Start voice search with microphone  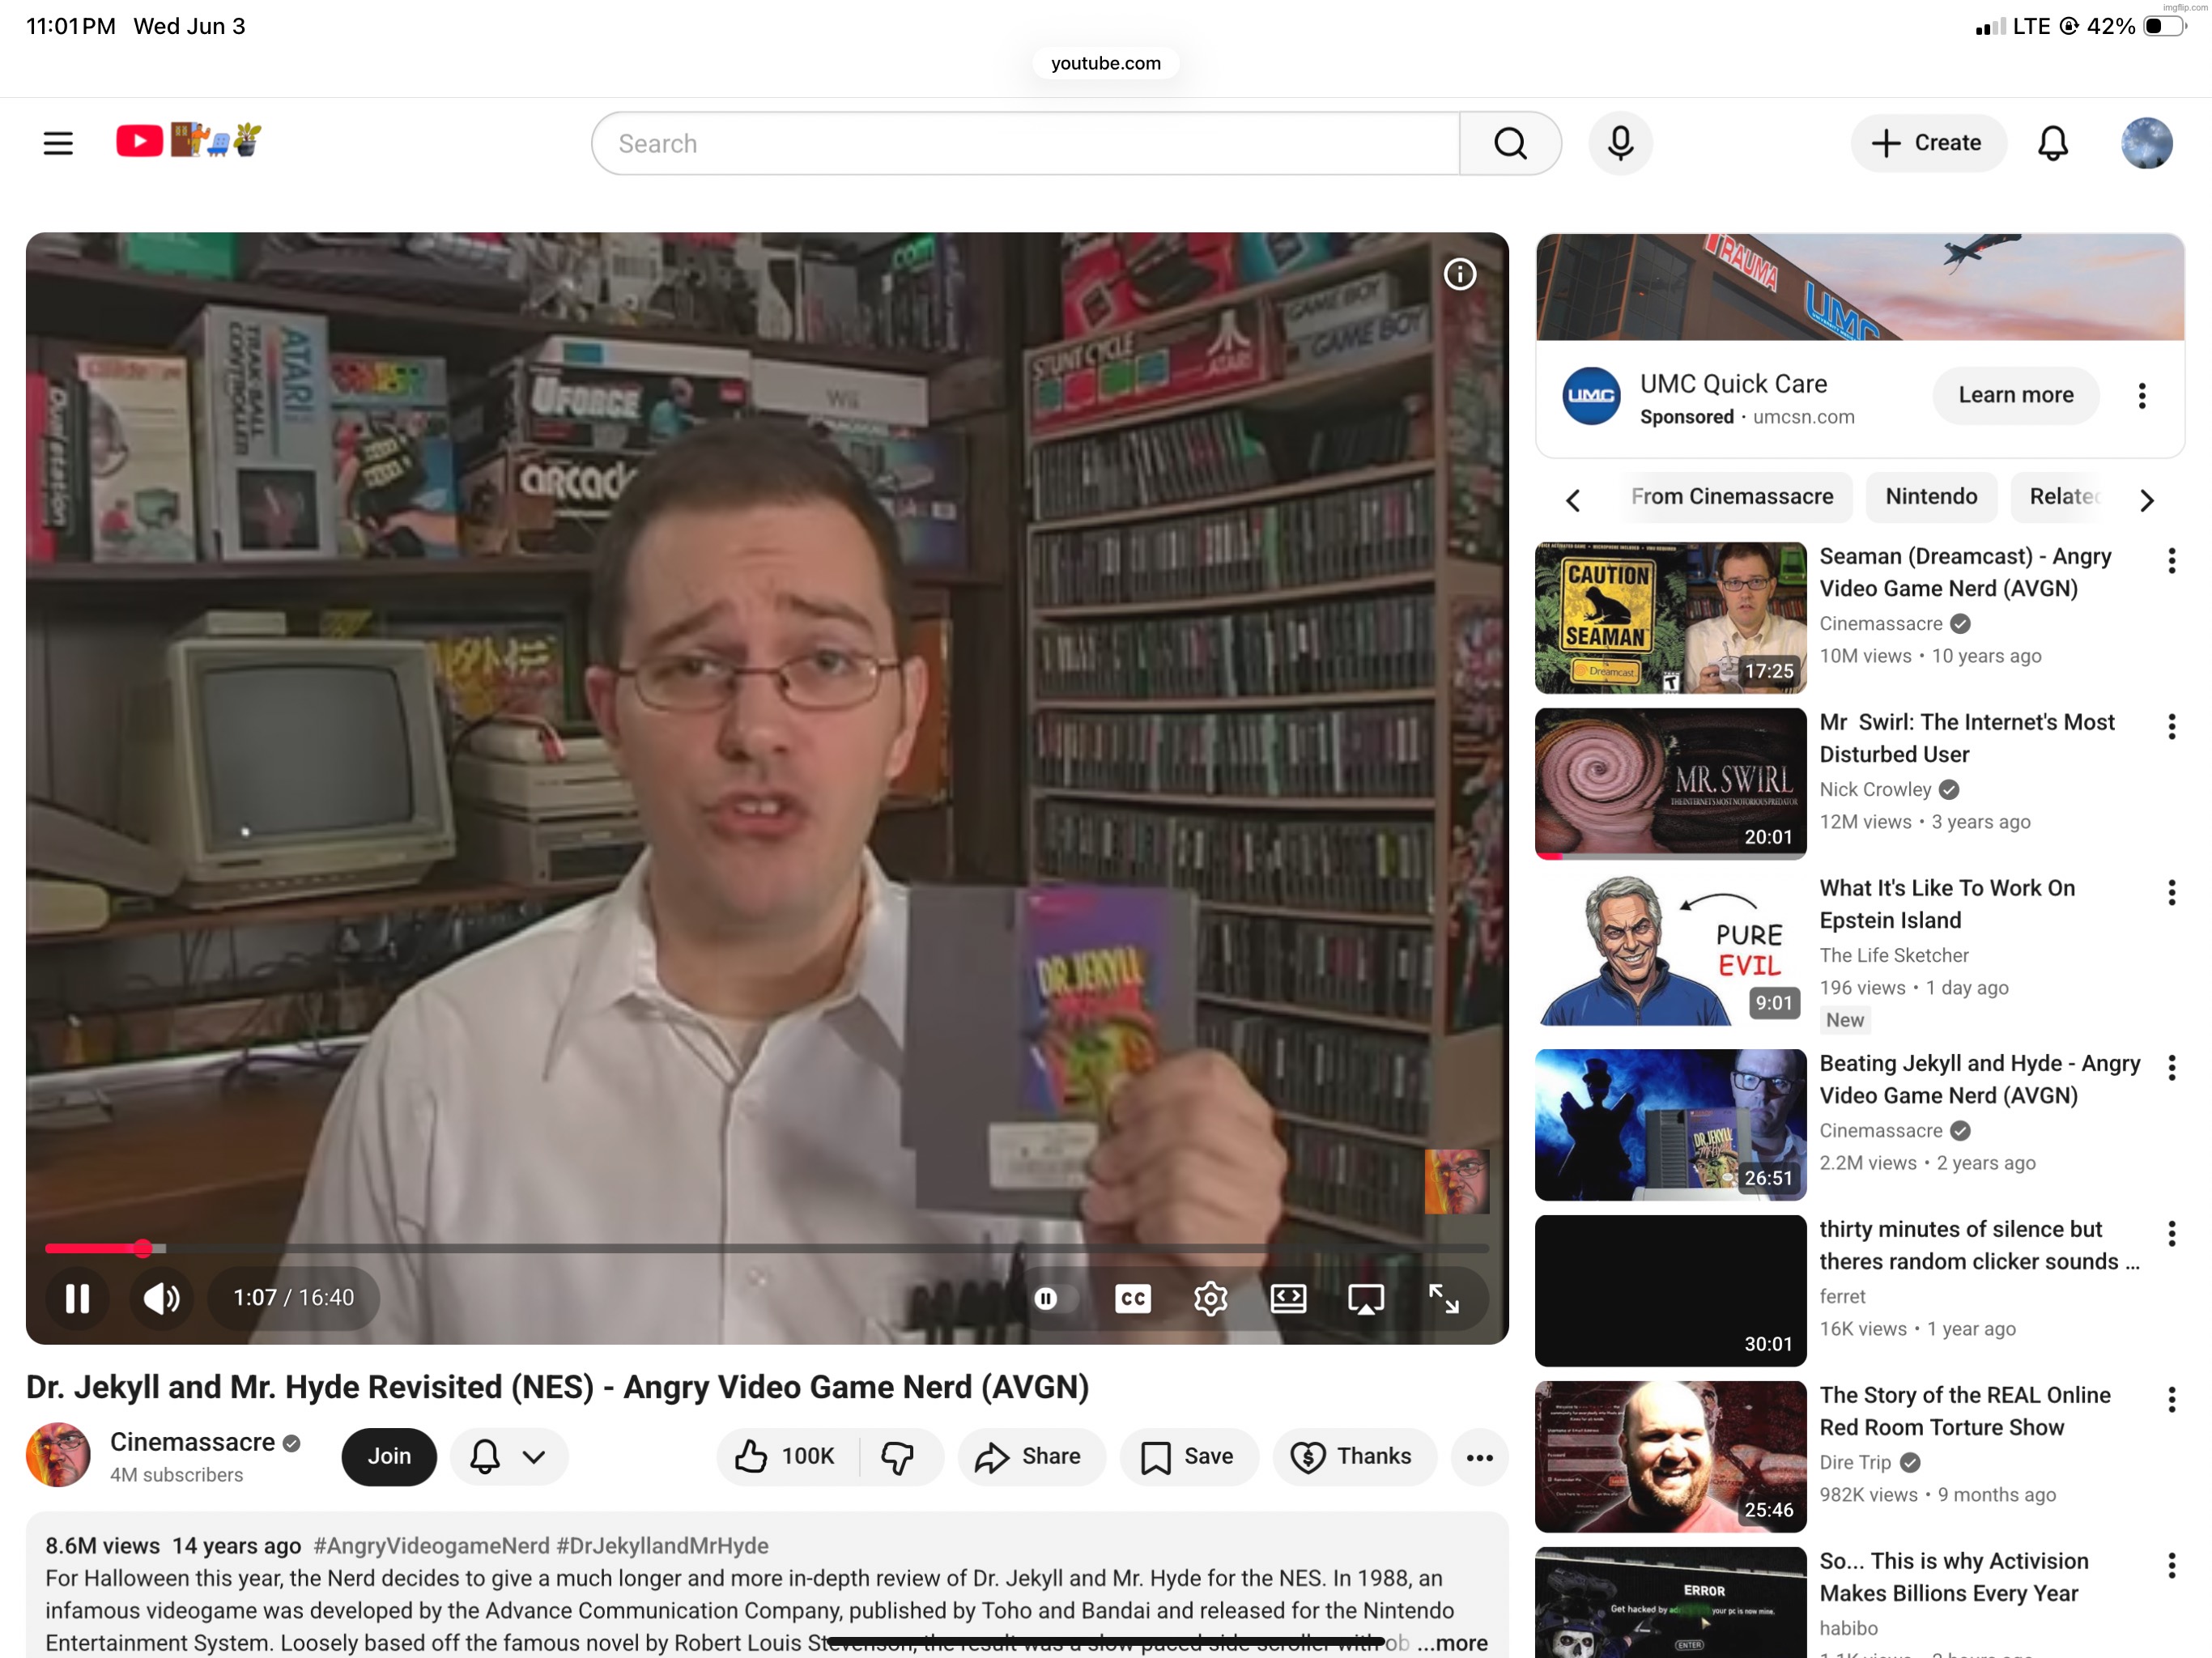pos(1620,143)
